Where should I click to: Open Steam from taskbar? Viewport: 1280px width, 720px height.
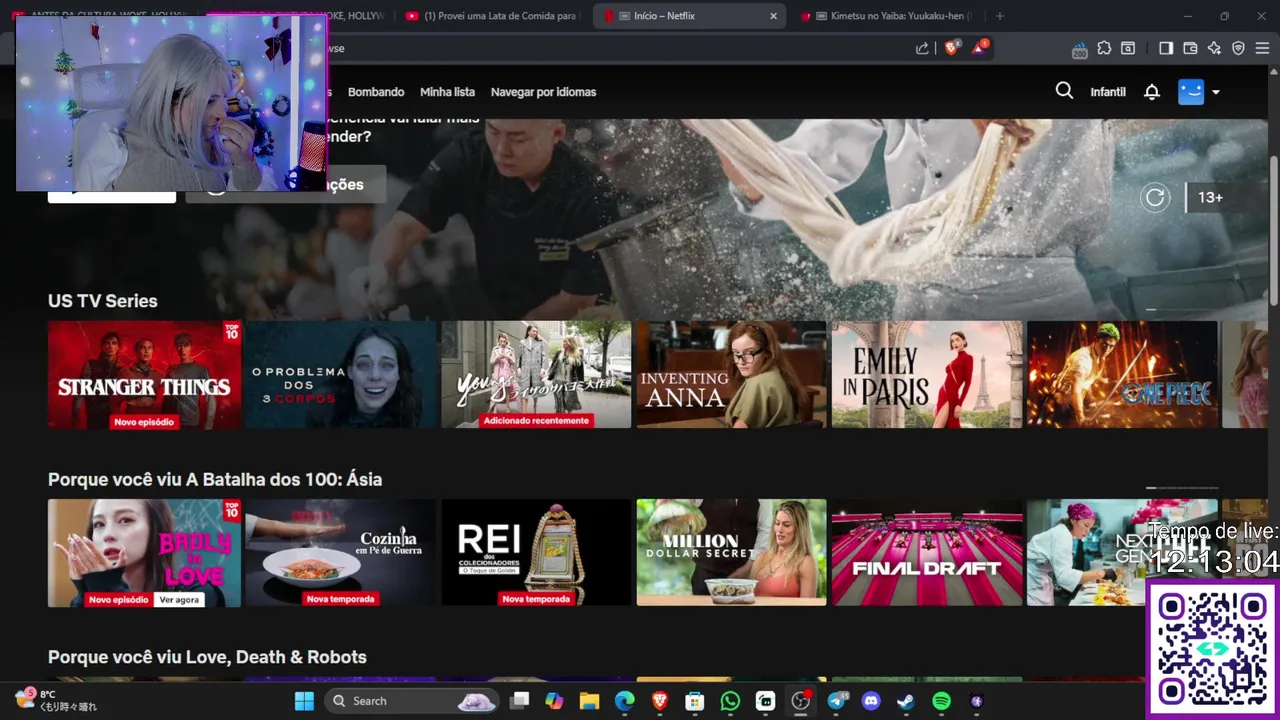click(906, 701)
